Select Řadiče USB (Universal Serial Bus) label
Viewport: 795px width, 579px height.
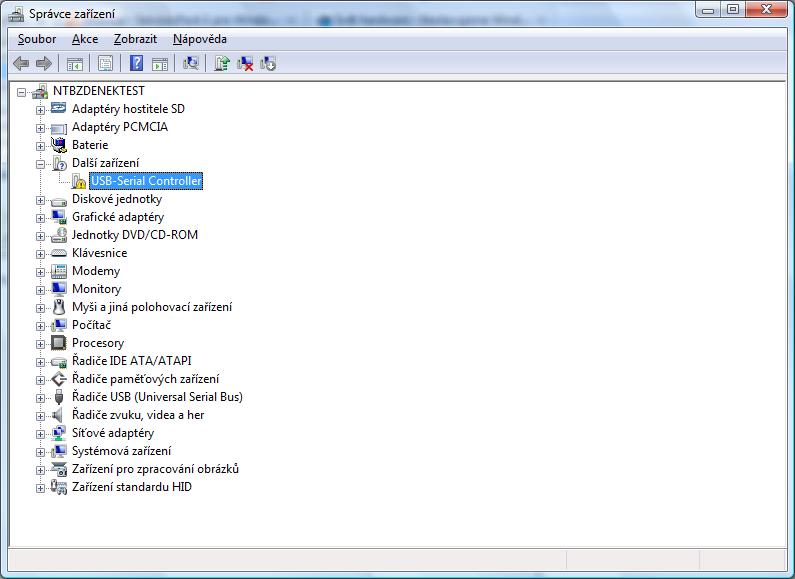pyautogui.click(x=157, y=397)
